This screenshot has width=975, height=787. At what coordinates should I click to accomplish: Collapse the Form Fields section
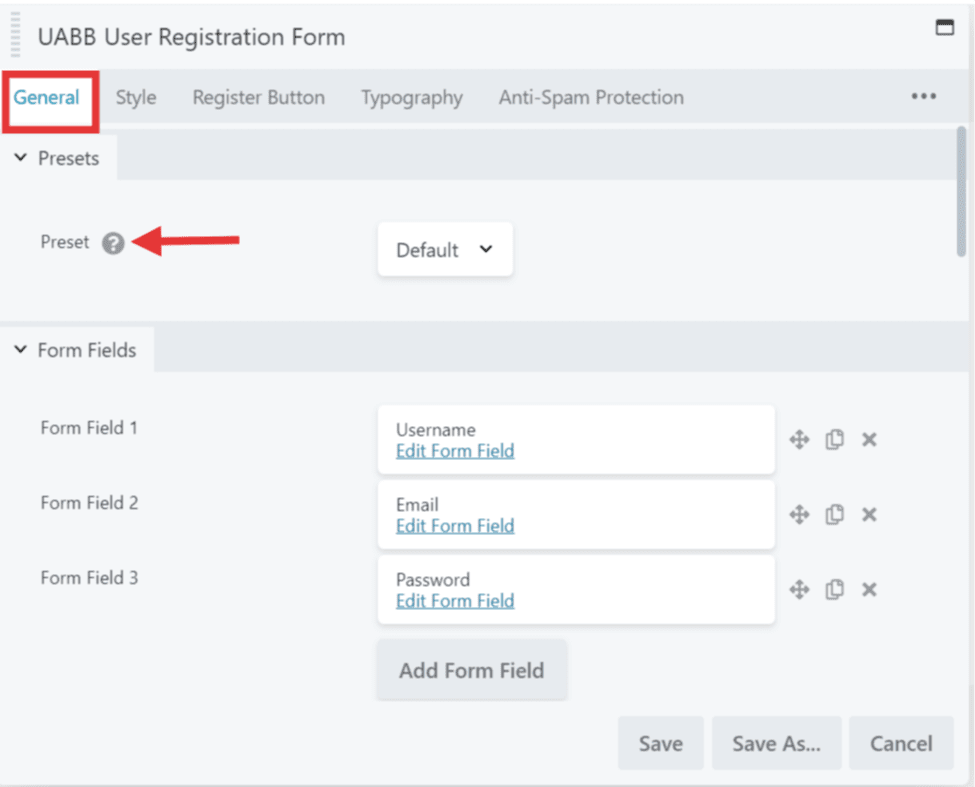point(21,350)
